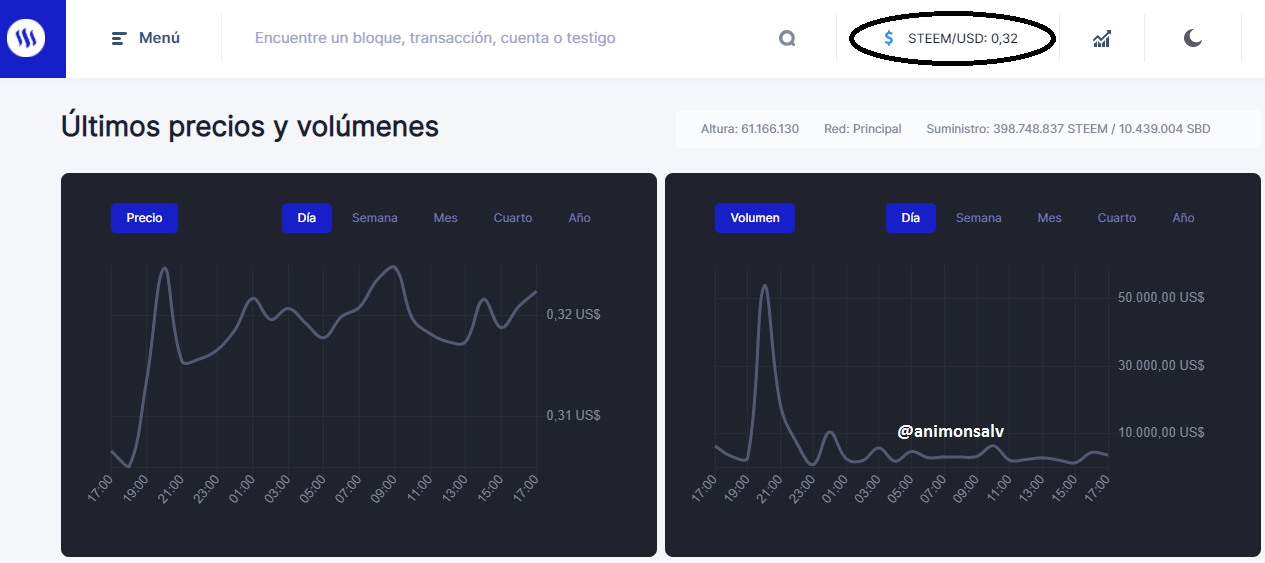The width and height of the screenshot is (1265, 563).
Task: Click the blue dollar sign icon
Action: click(889, 38)
